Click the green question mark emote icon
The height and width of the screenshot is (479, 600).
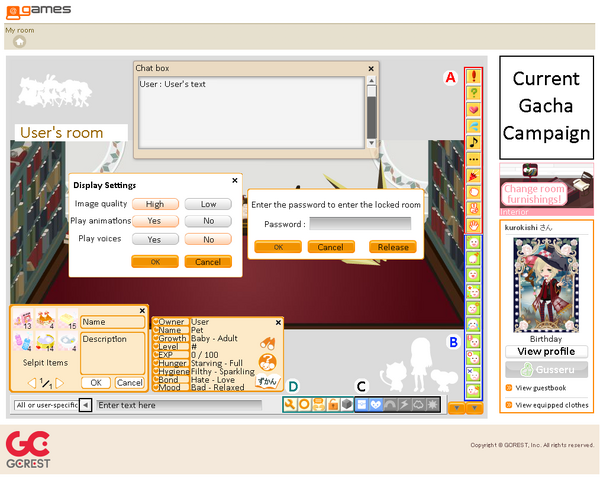[x=474, y=93]
